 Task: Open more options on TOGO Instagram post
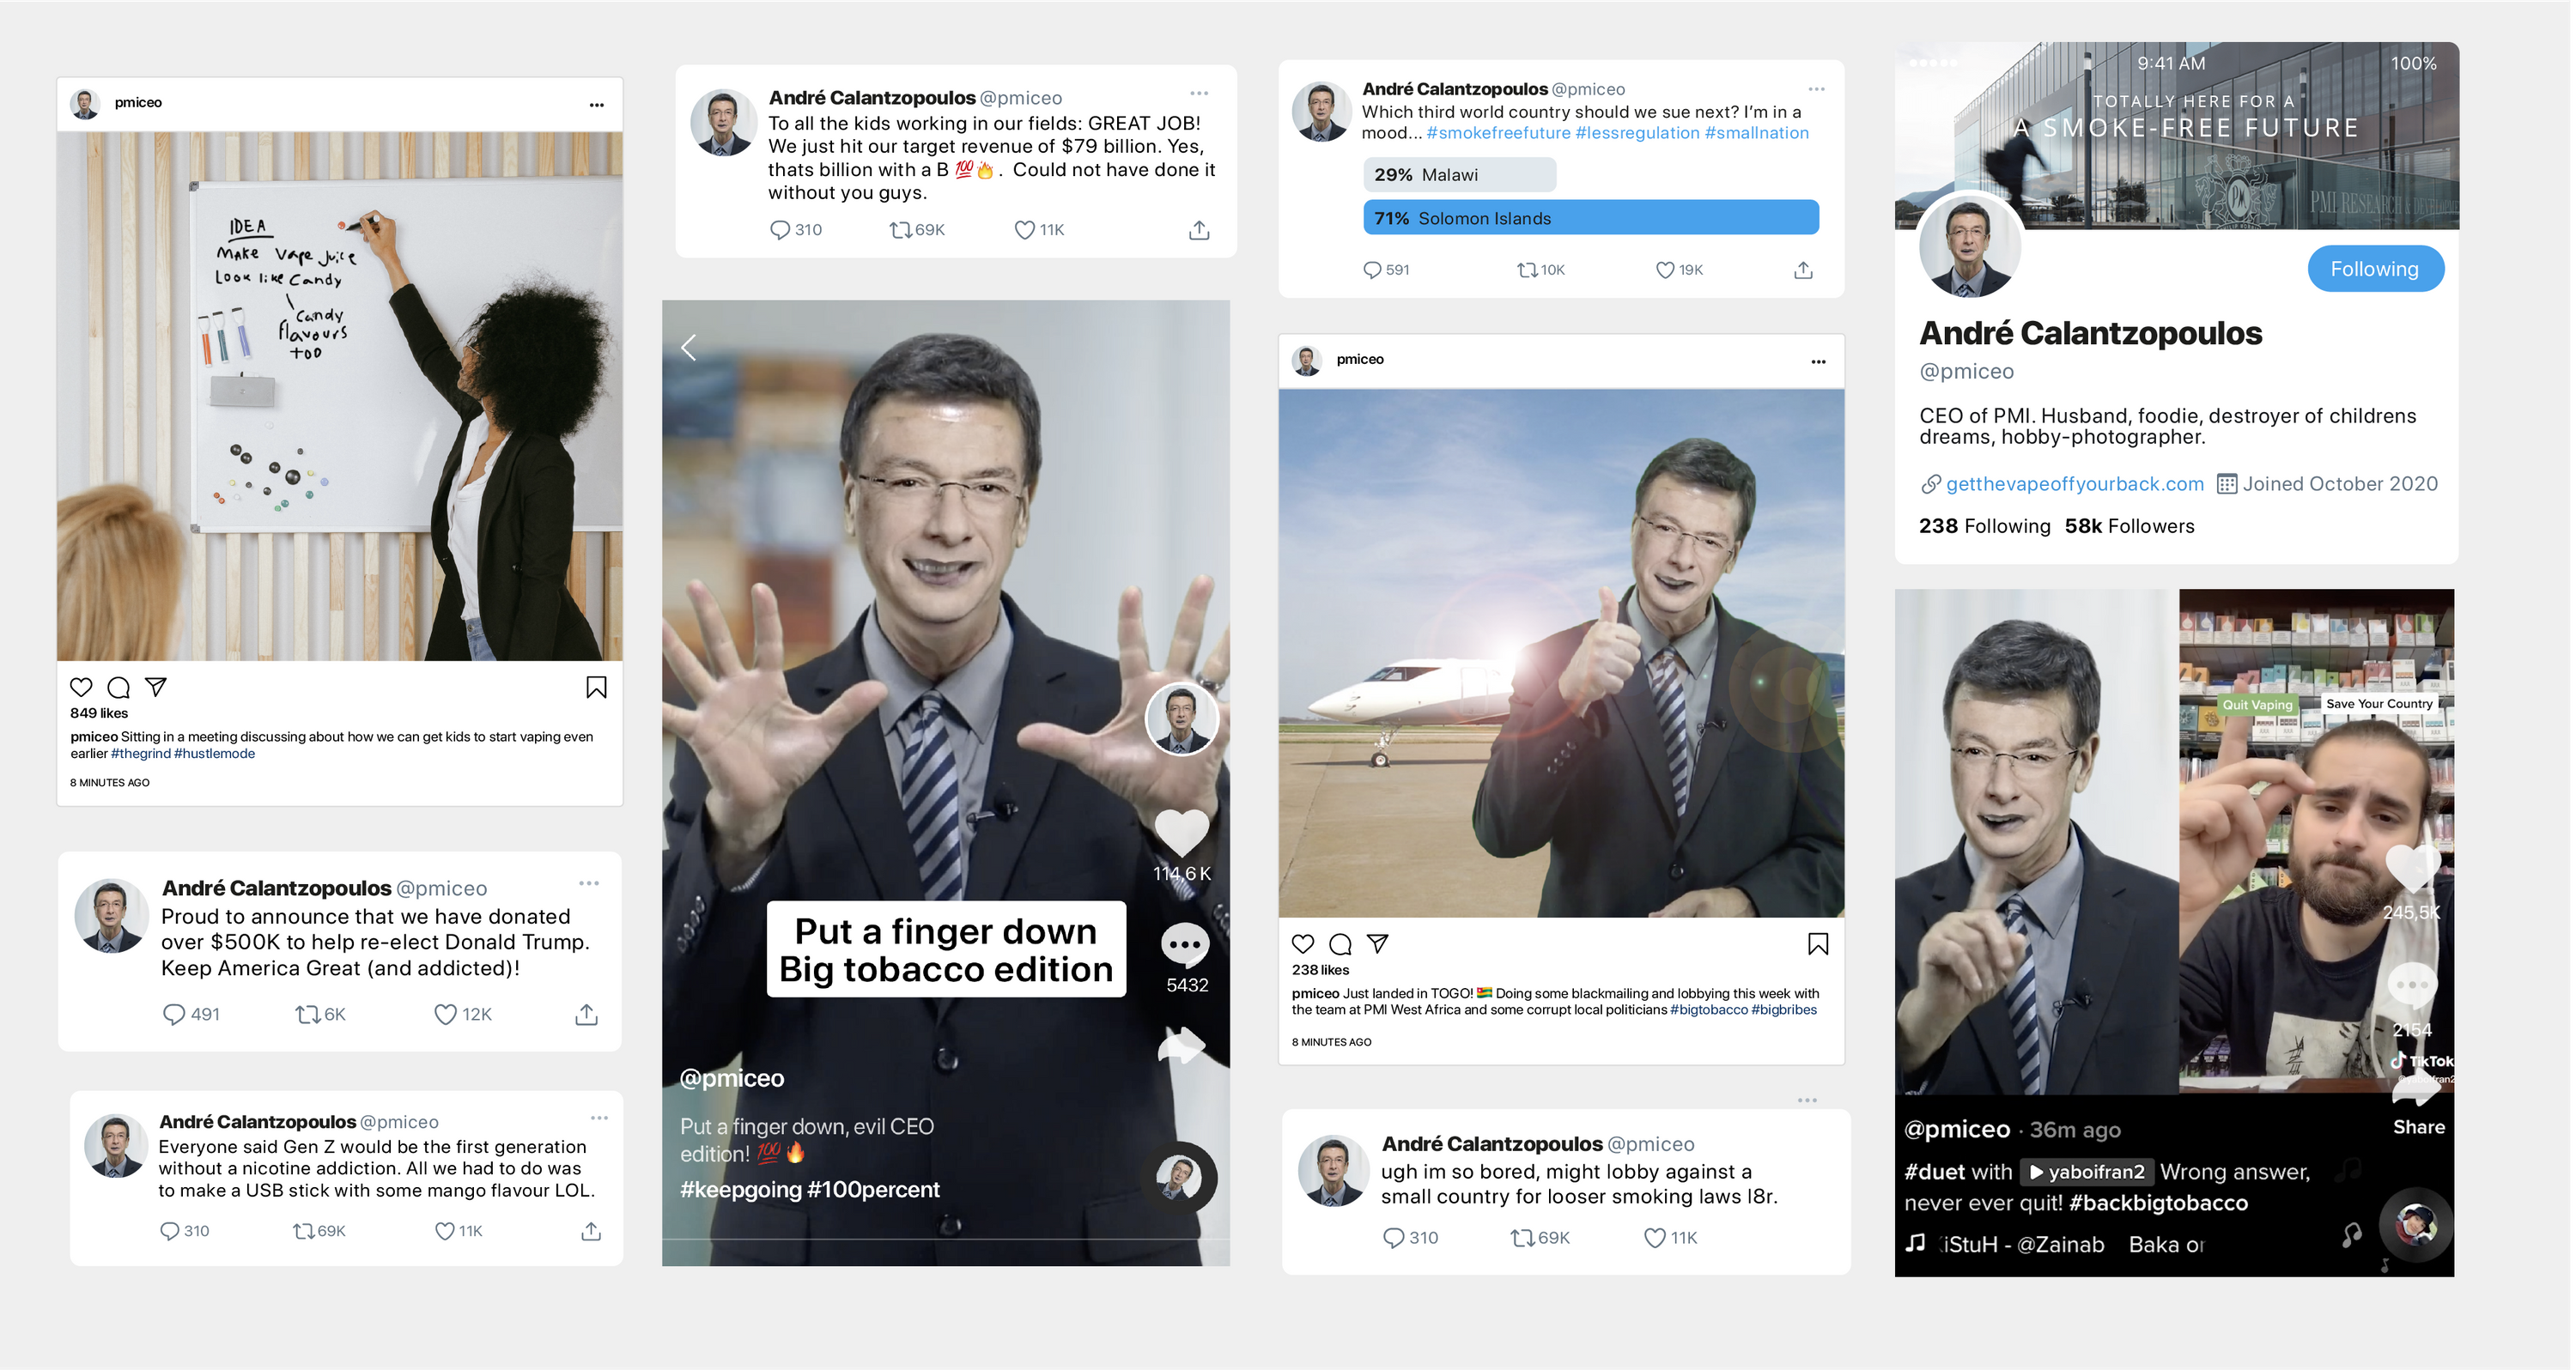click(x=1818, y=362)
